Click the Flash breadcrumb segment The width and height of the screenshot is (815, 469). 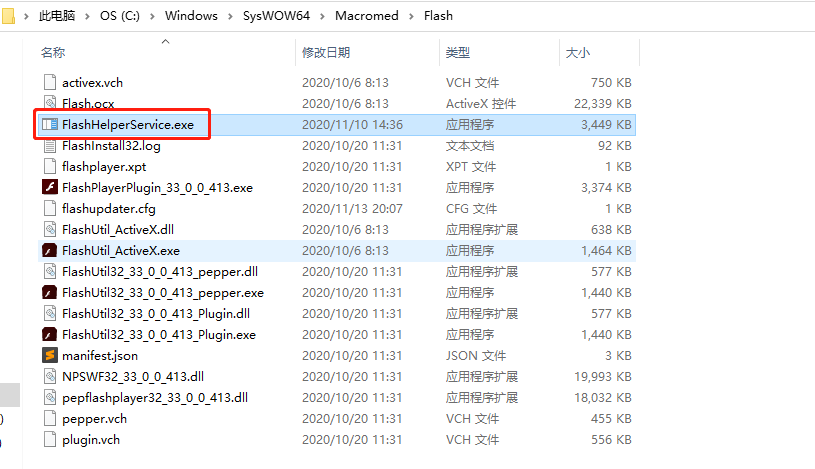pos(438,16)
